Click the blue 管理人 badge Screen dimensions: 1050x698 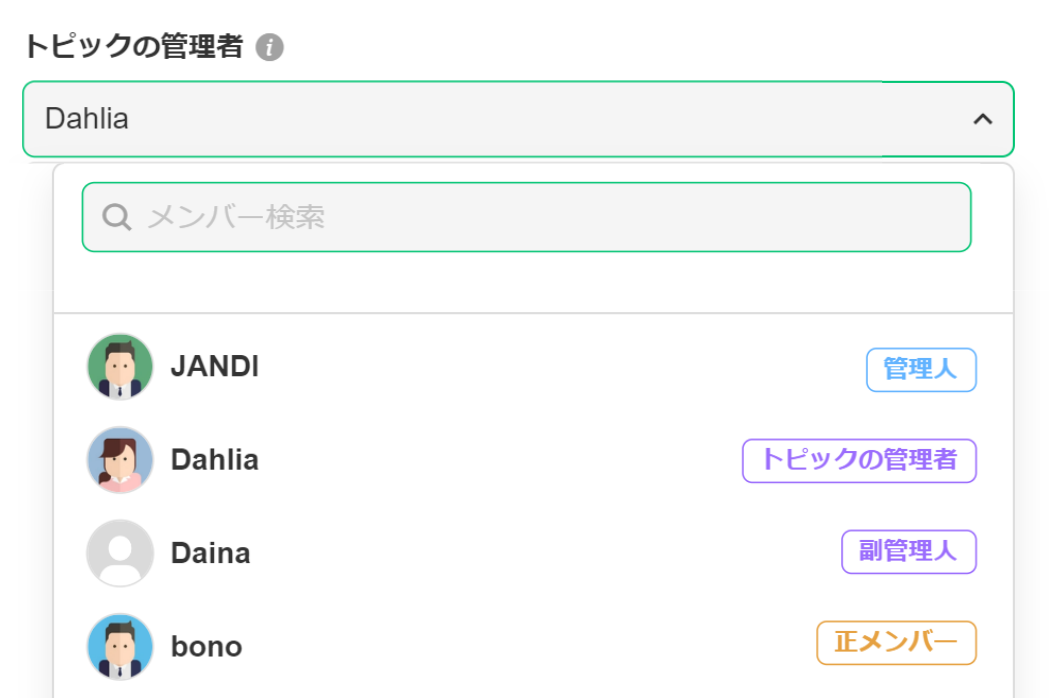click(x=921, y=370)
